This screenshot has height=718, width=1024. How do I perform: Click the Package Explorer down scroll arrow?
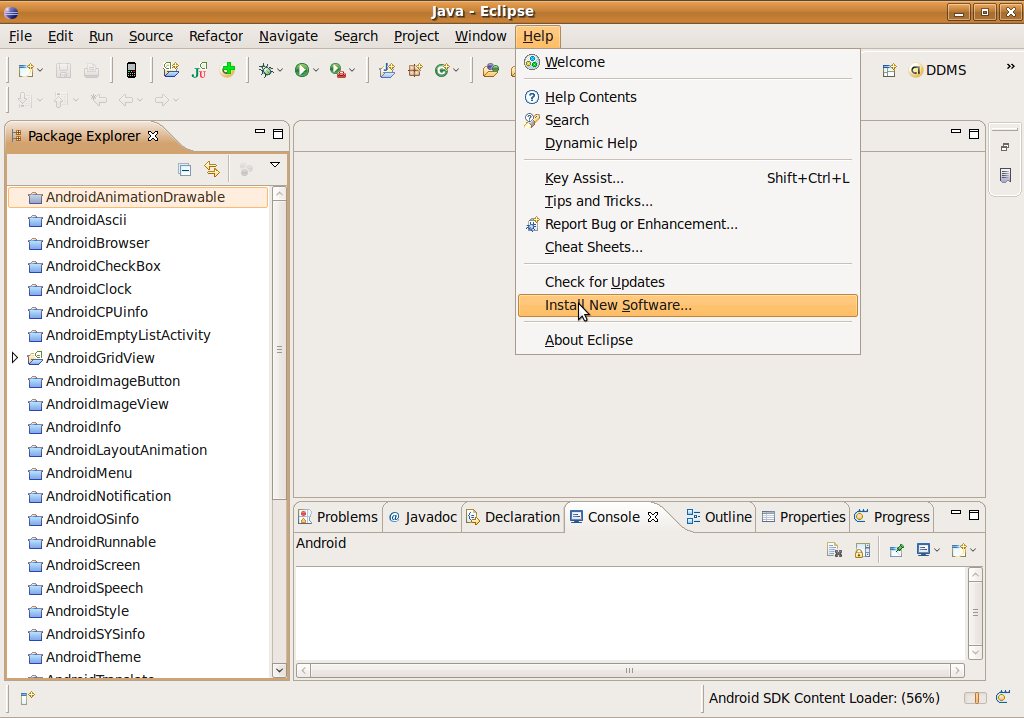coord(279,670)
